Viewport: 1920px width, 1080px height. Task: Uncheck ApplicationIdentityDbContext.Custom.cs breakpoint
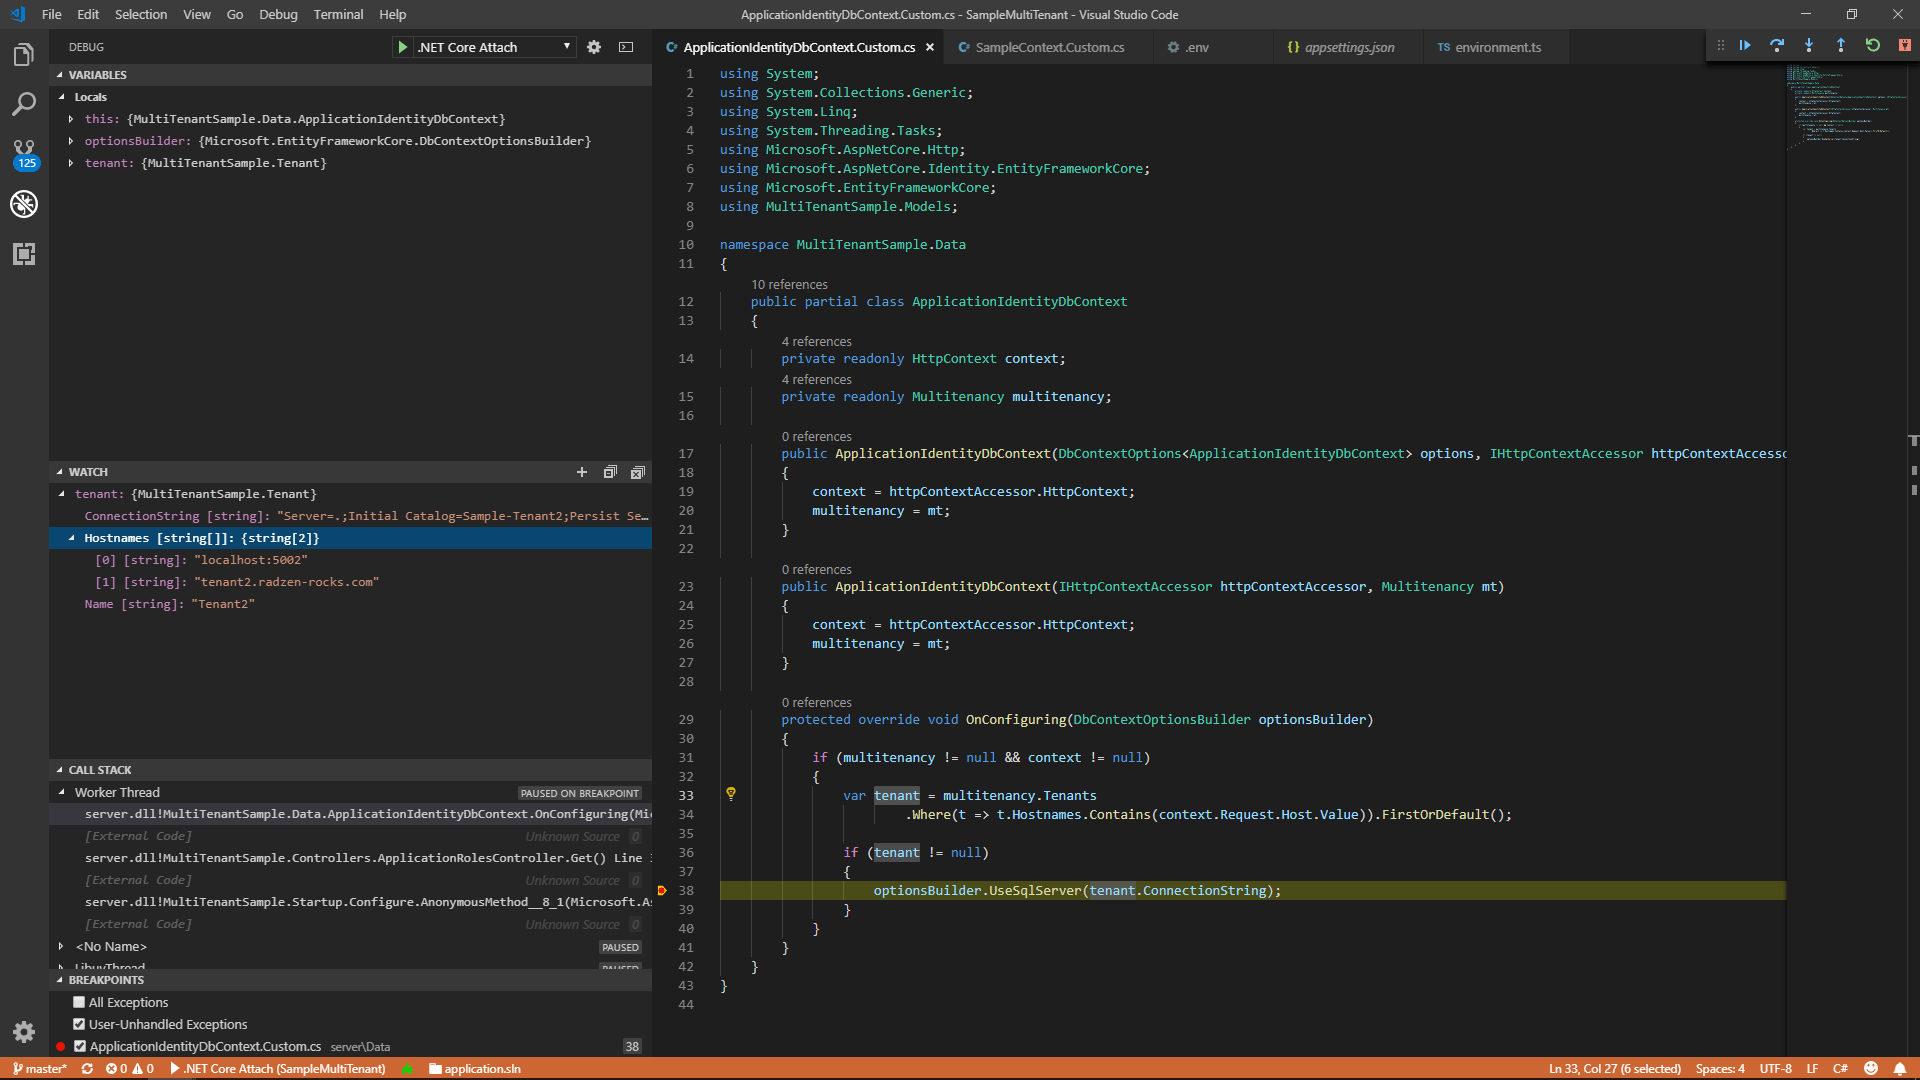coord(80,1046)
